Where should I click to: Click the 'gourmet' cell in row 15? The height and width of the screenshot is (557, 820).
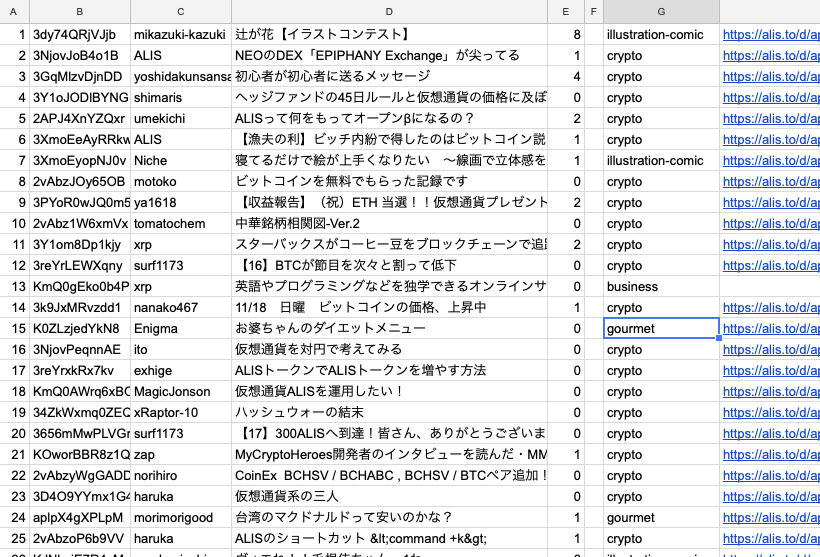(661, 328)
